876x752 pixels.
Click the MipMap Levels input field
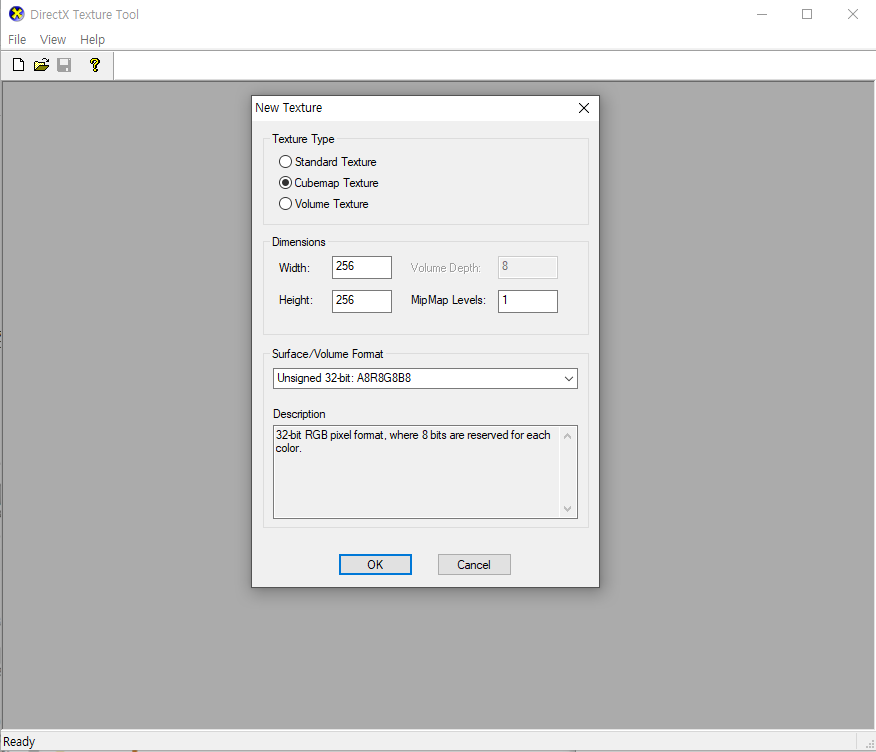click(527, 301)
